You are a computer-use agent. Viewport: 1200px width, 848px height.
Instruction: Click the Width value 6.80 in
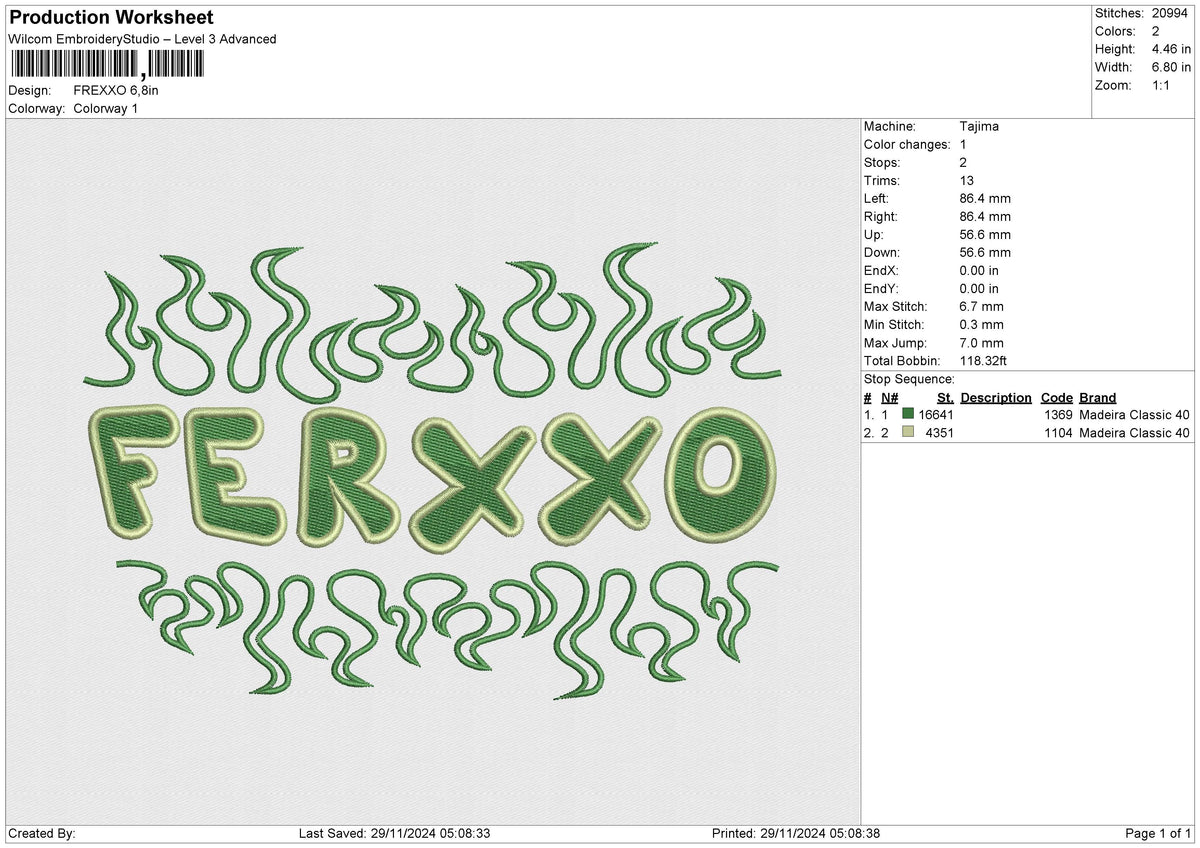click(1173, 67)
